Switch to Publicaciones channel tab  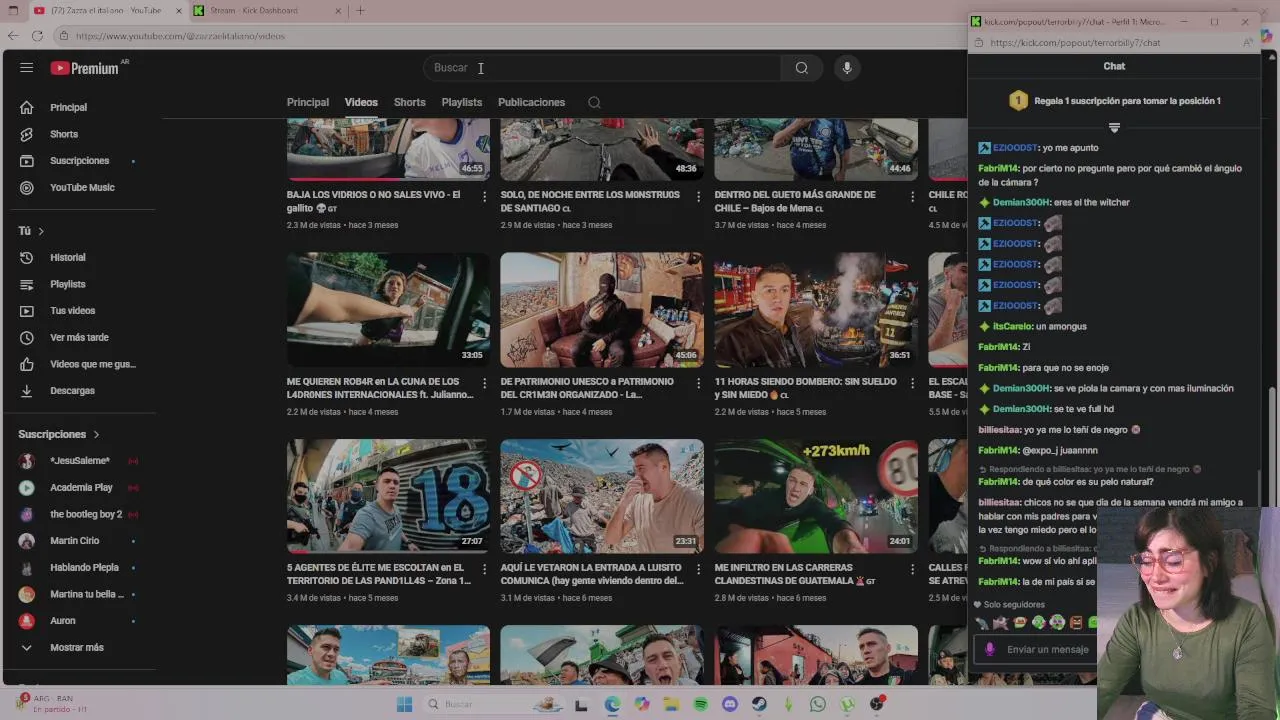coord(531,102)
